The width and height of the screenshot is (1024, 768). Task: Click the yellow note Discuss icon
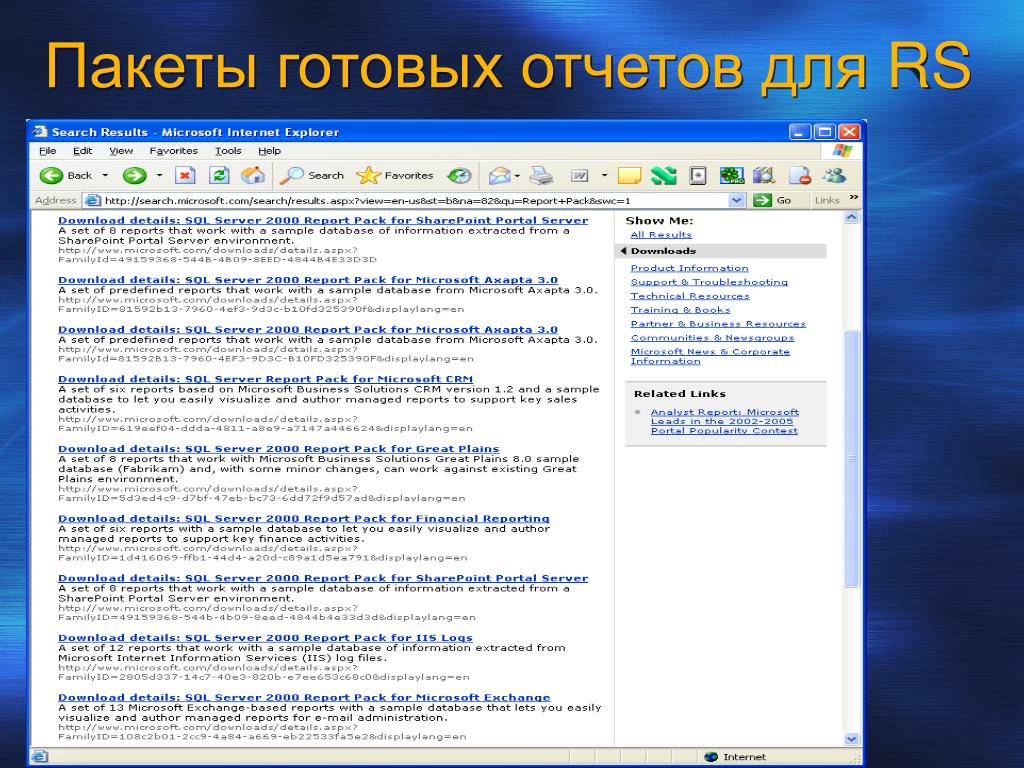pyautogui.click(x=629, y=175)
